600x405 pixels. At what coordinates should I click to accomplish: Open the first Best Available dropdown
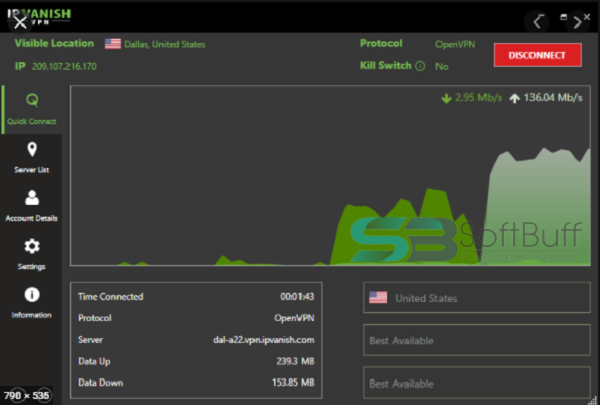pyautogui.click(x=476, y=340)
